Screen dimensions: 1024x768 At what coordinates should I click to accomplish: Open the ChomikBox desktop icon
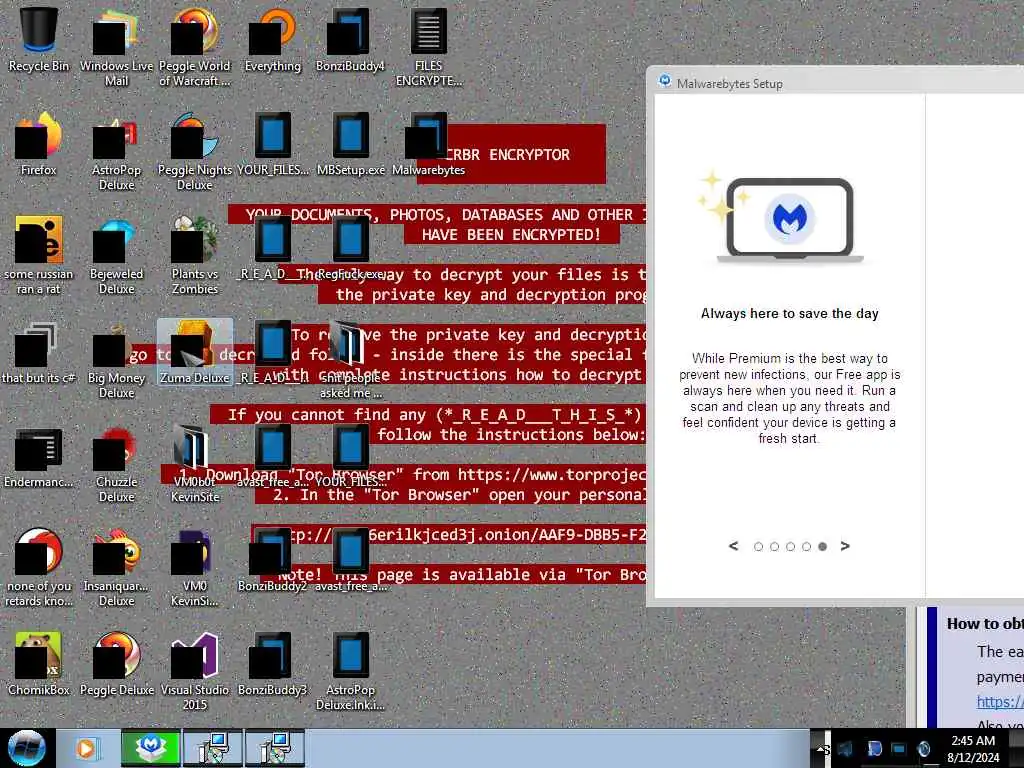pos(39,664)
